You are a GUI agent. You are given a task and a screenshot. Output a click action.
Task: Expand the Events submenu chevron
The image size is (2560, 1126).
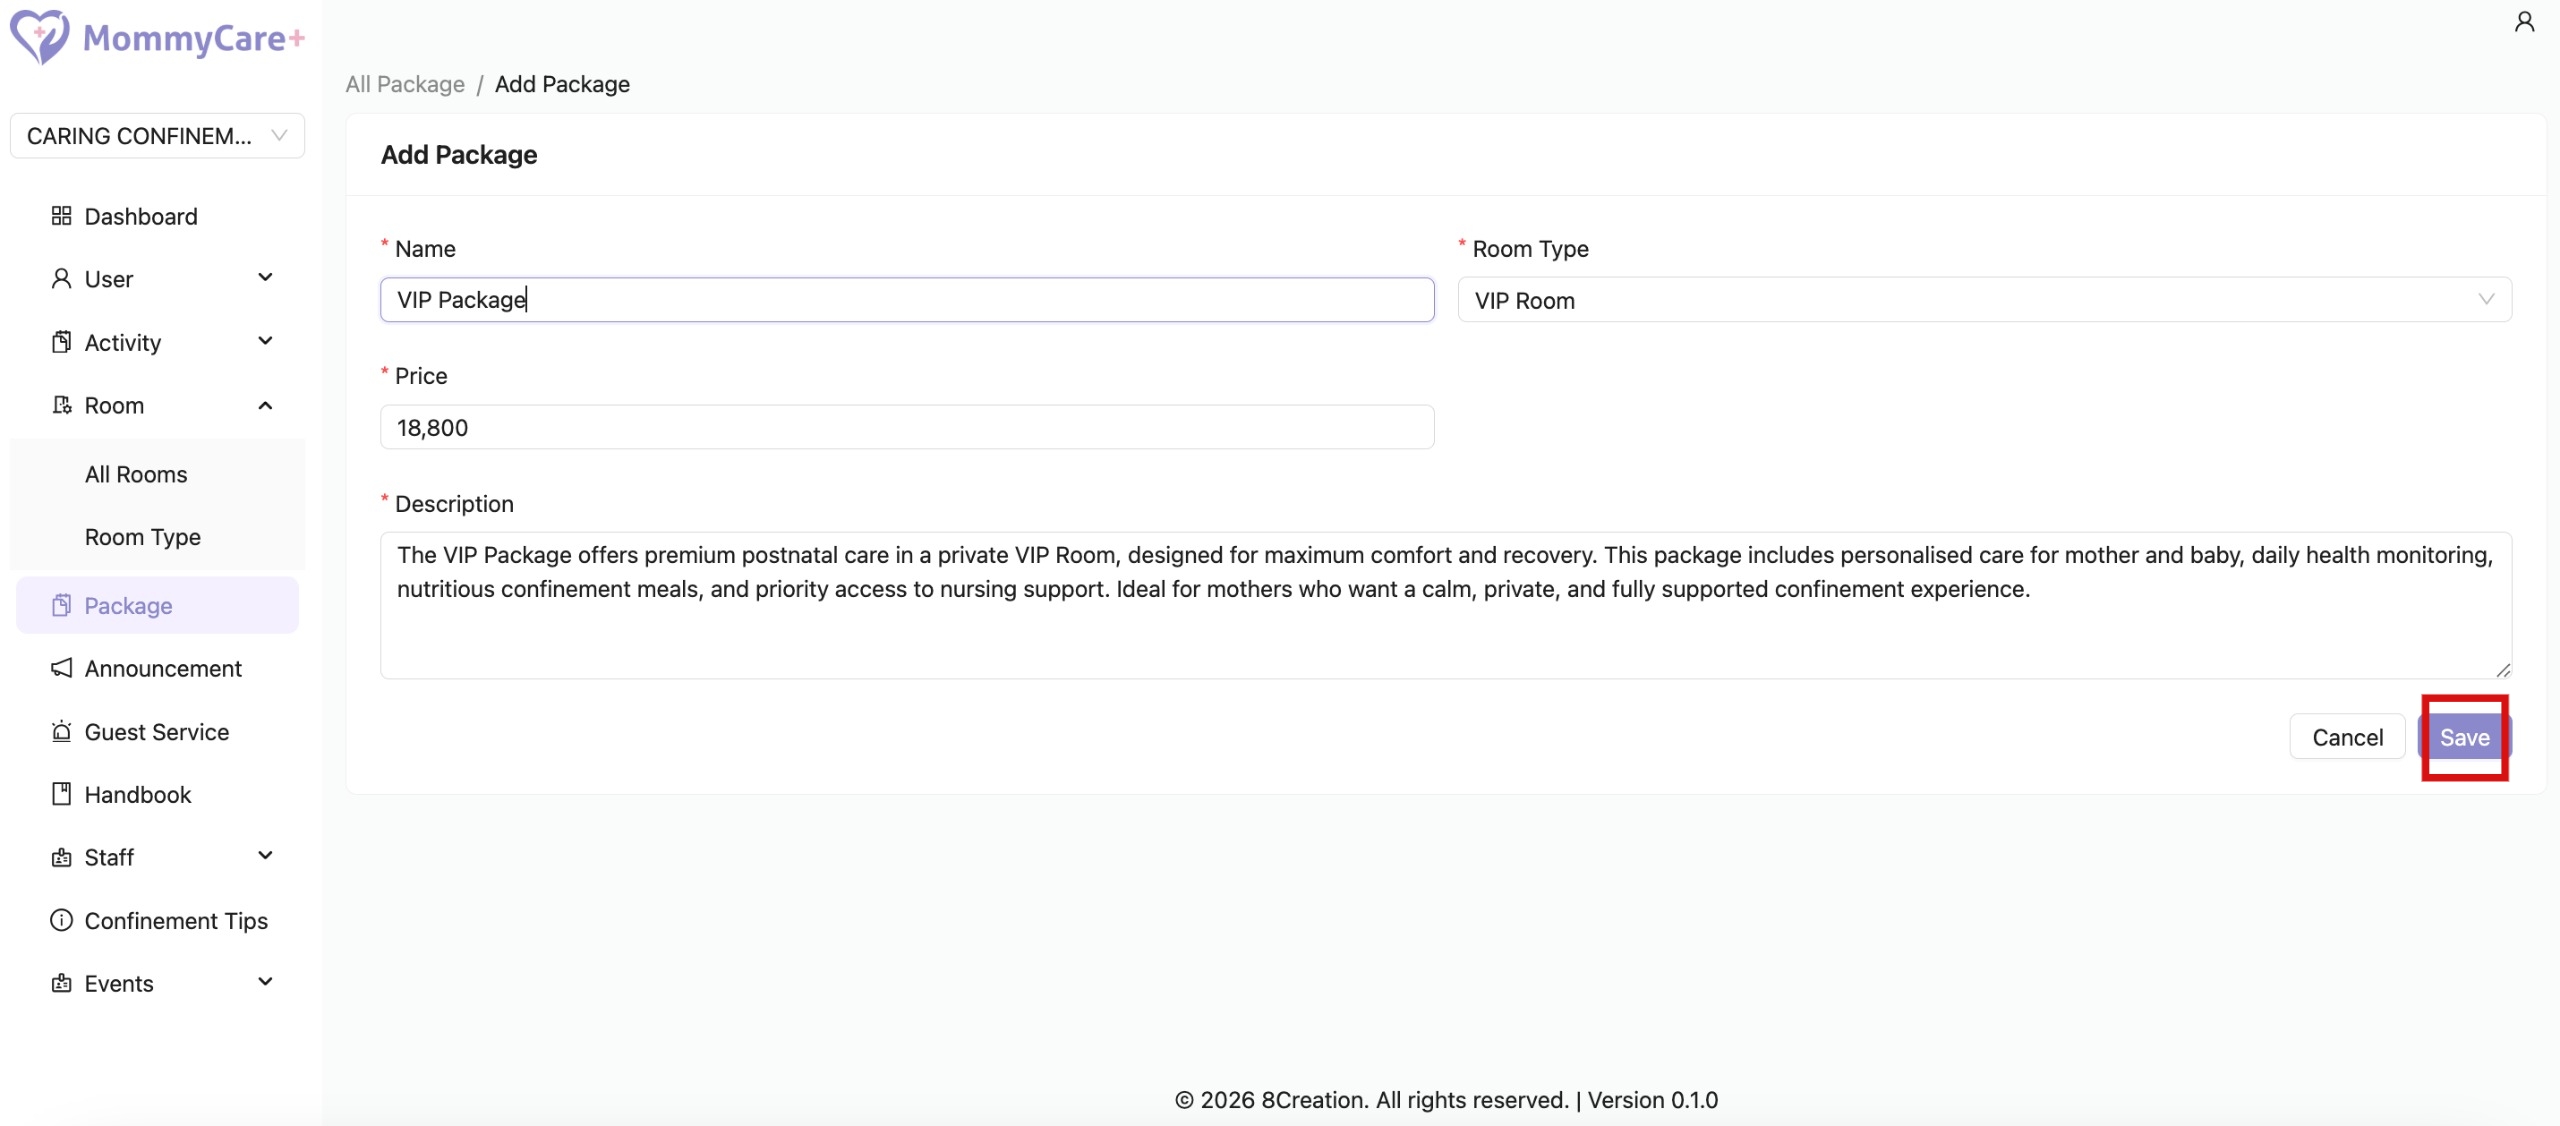coord(265,982)
